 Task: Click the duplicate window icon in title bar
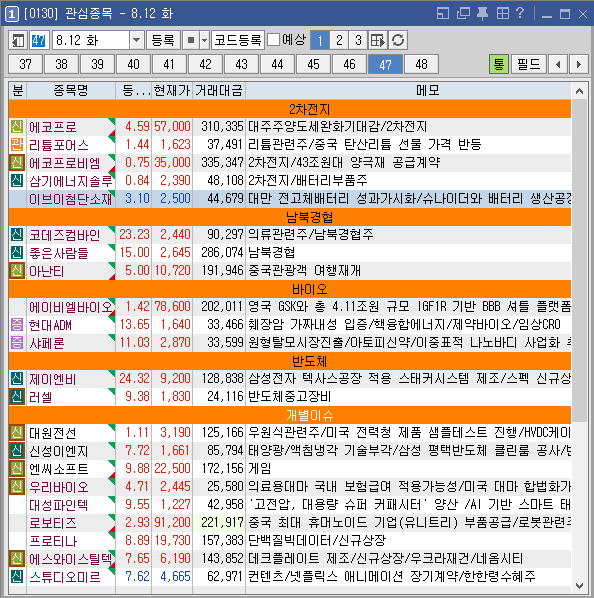(463, 14)
